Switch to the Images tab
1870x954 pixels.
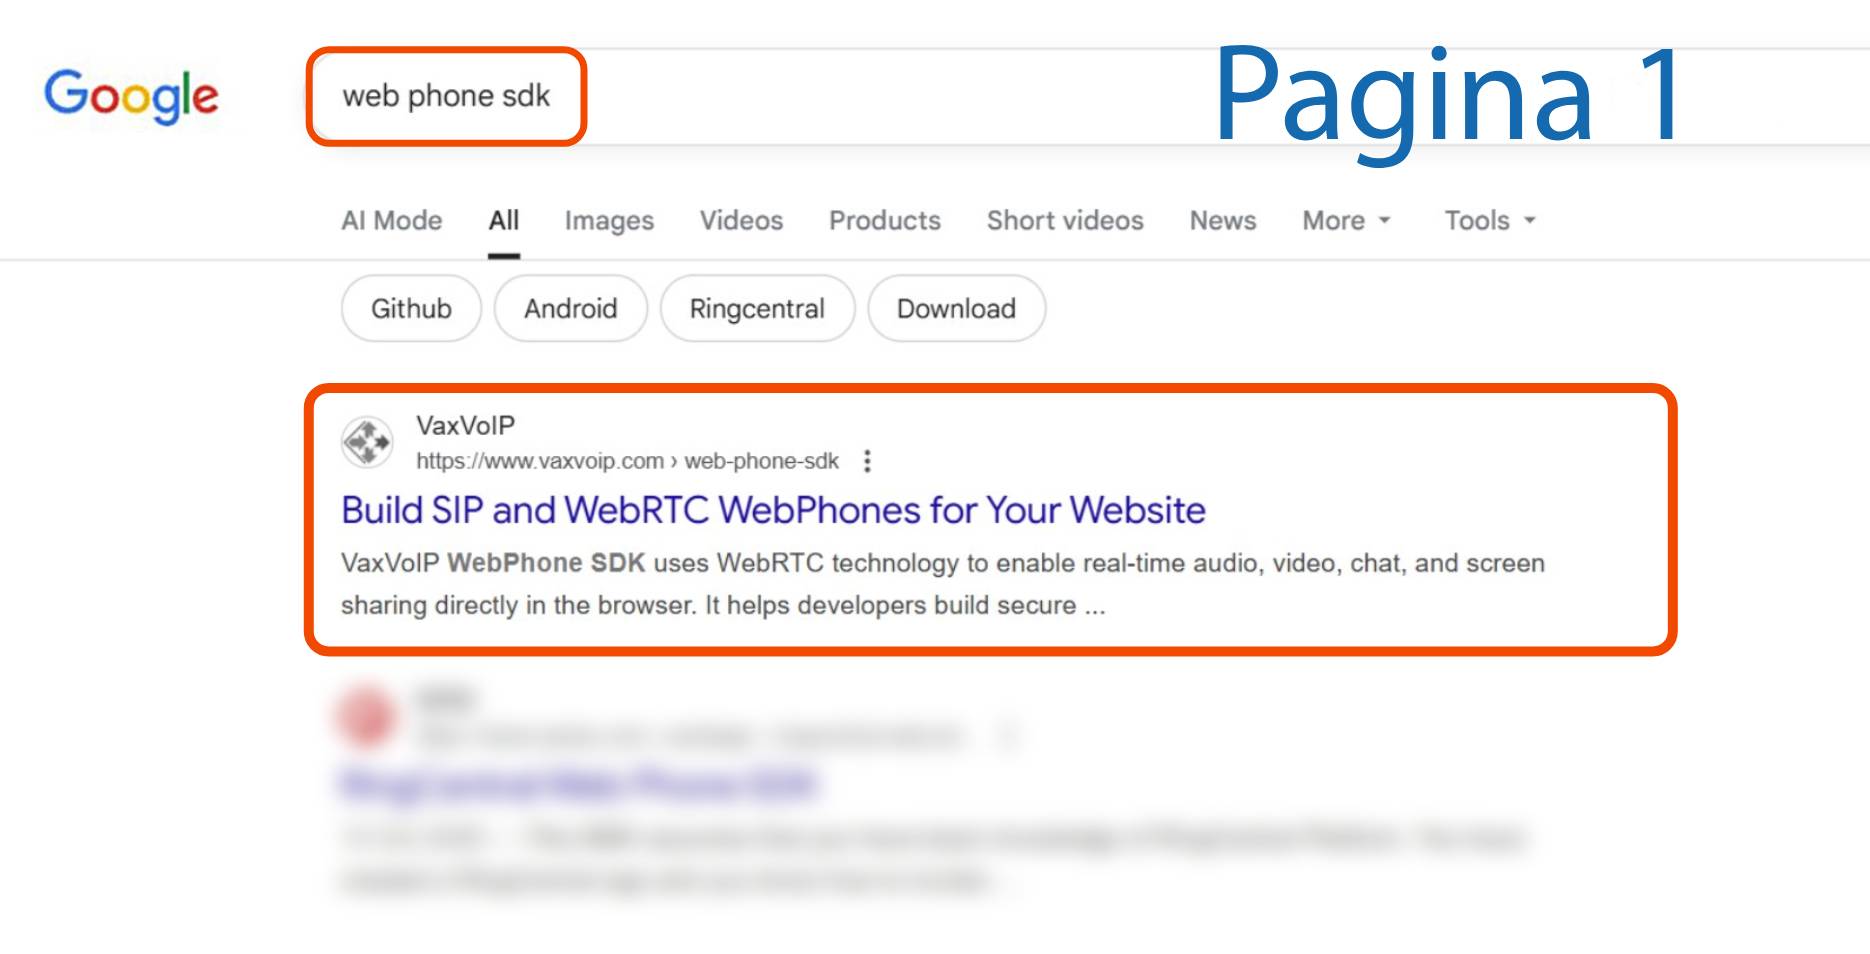(x=608, y=221)
